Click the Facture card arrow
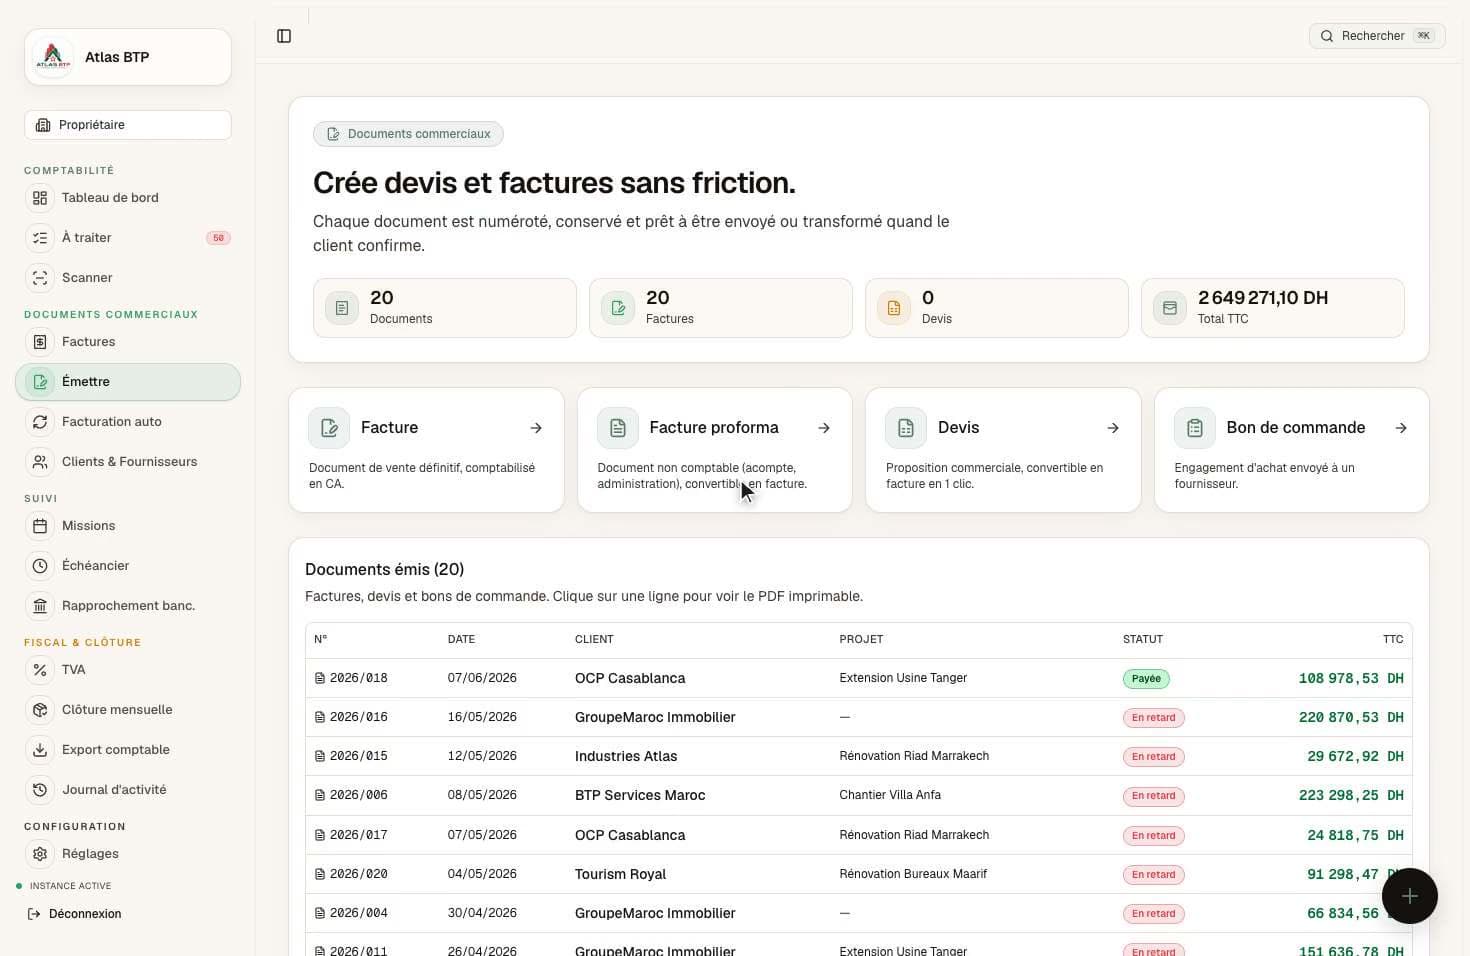 536,428
